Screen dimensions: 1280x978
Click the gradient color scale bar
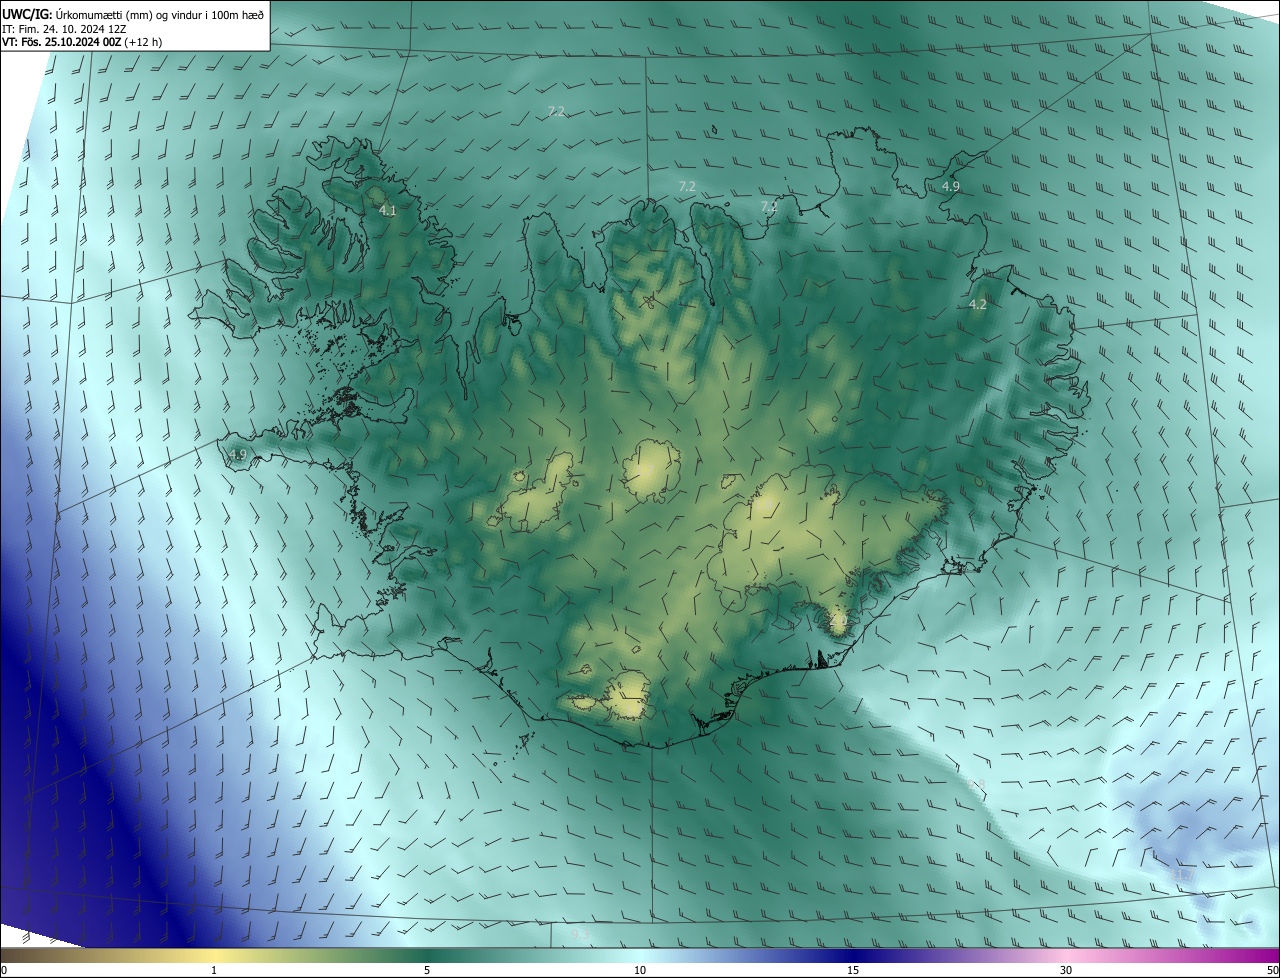pyautogui.click(x=640, y=955)
